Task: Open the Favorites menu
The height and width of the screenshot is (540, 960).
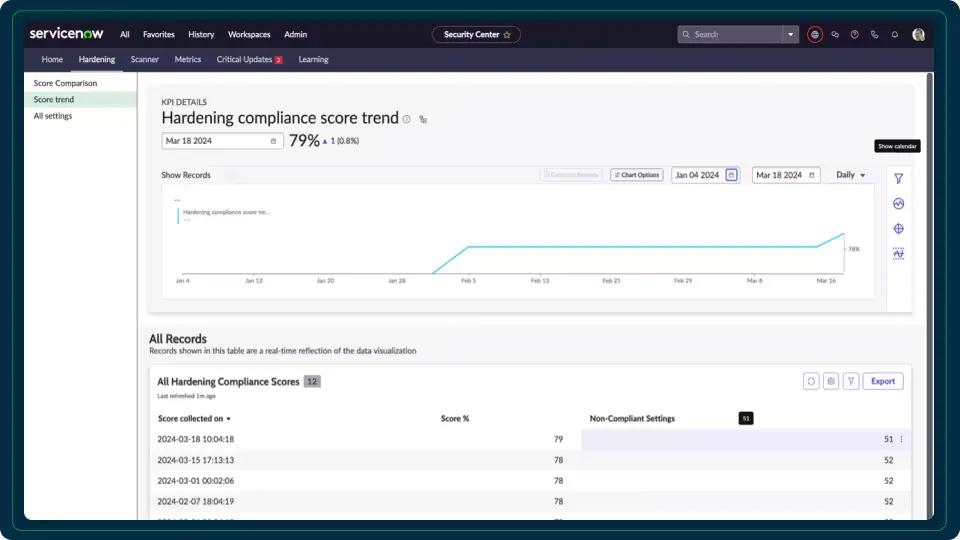Action: point(159,35)
